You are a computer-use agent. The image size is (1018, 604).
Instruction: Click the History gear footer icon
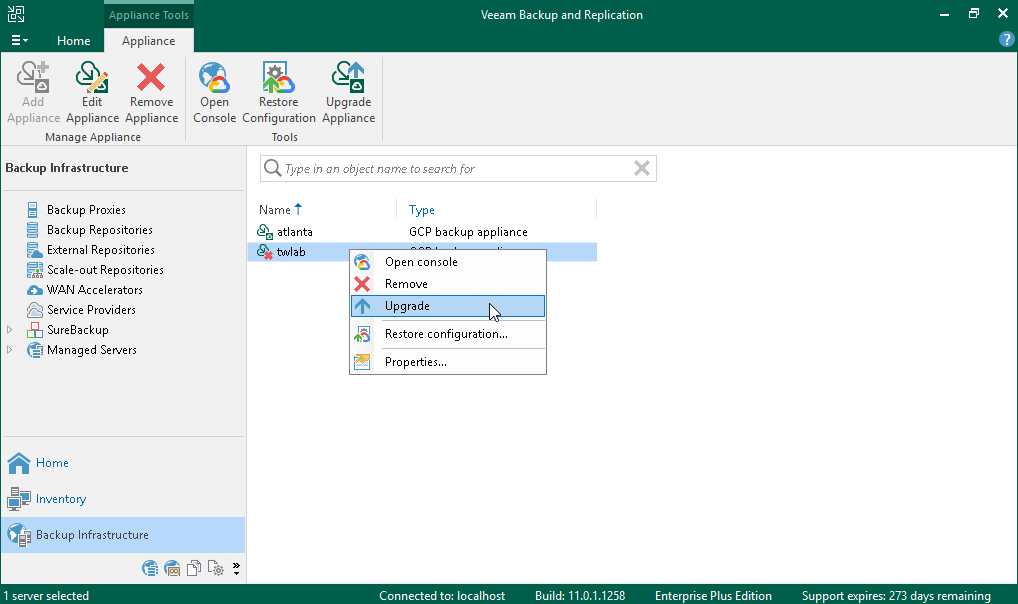(216, 569)
